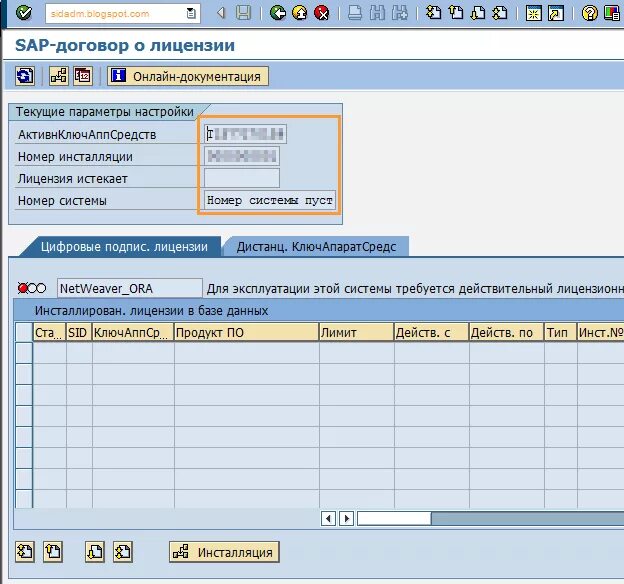Select the first table row selector
The height and width of the screenshot is (584, 624).
coord(24,353)
